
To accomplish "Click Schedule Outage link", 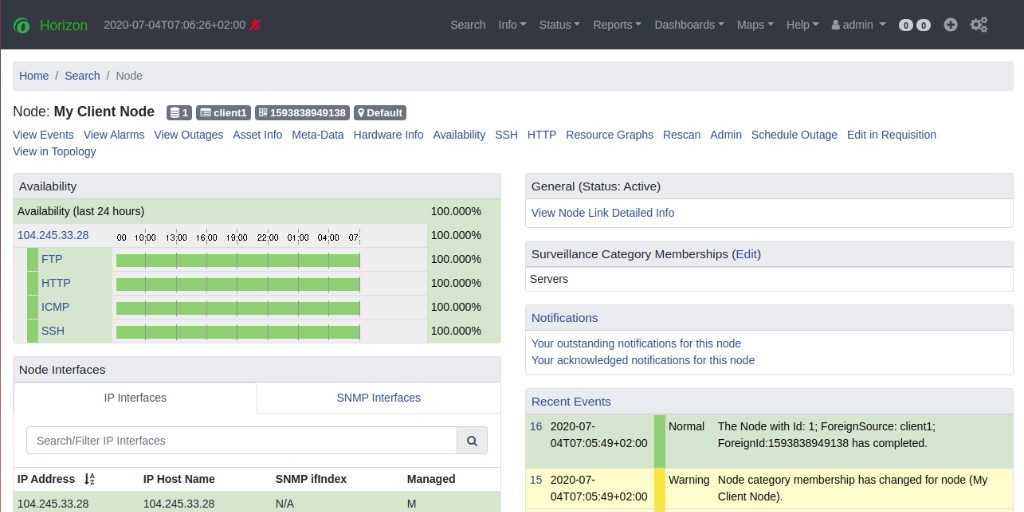I will 794,135.
